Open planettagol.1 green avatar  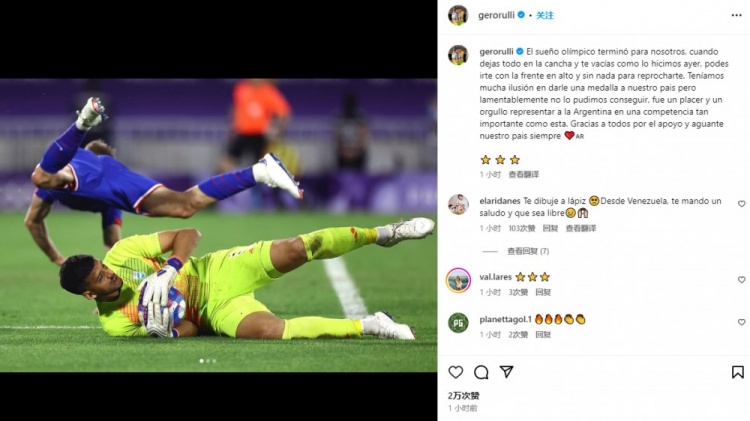coord(458,323)
